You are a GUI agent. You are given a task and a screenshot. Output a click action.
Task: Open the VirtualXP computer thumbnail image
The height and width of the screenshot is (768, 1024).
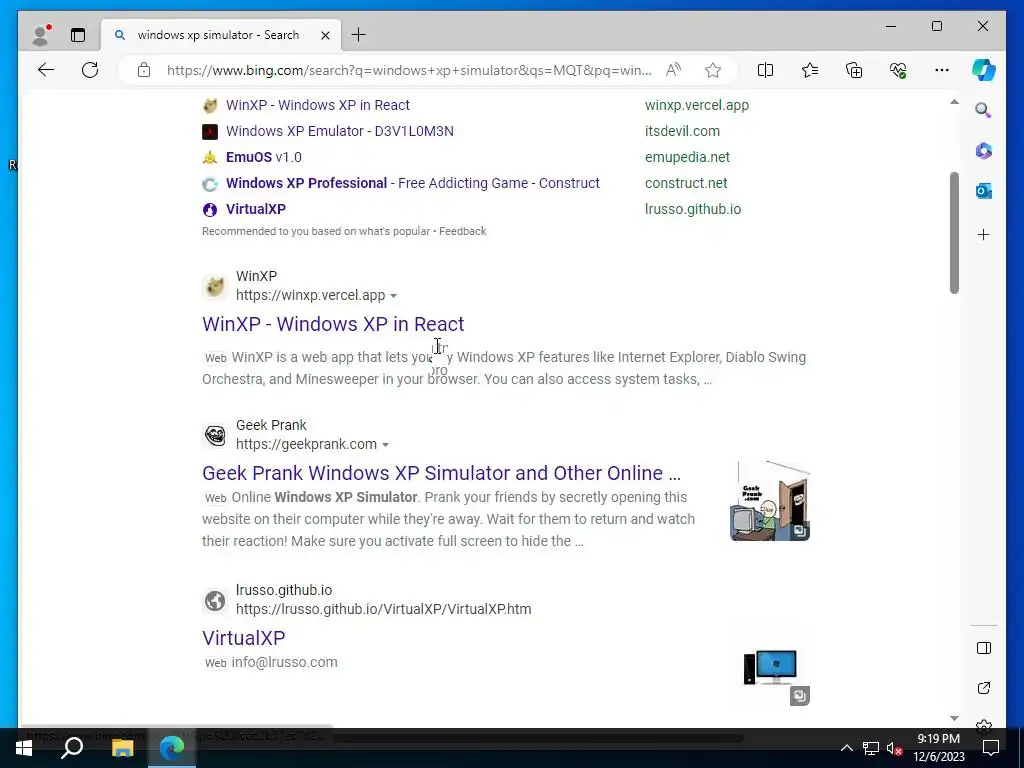coord(770,666)
